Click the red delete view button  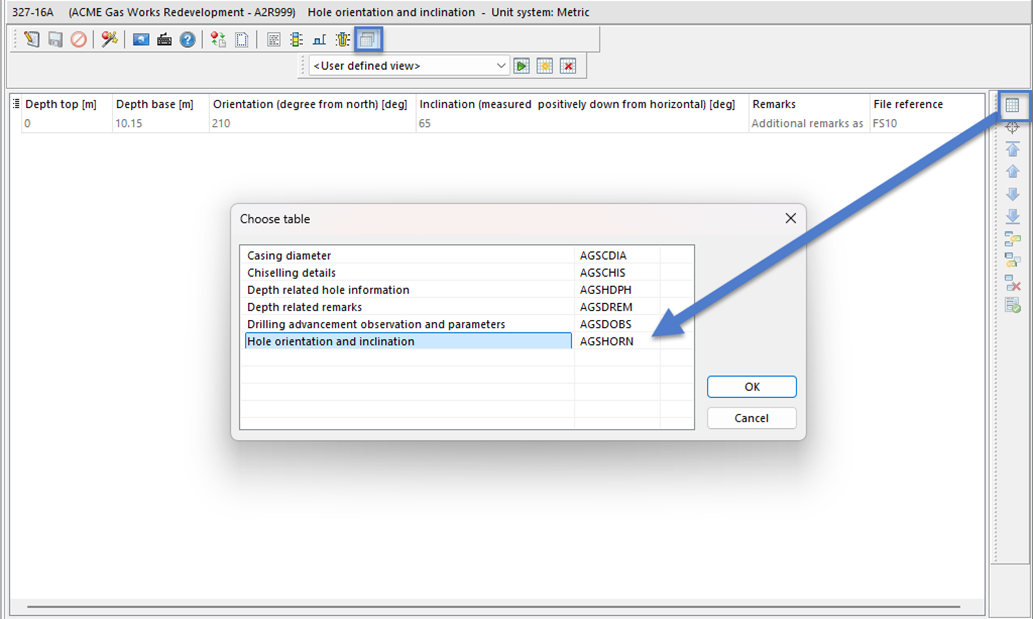[x=568, y=66]
